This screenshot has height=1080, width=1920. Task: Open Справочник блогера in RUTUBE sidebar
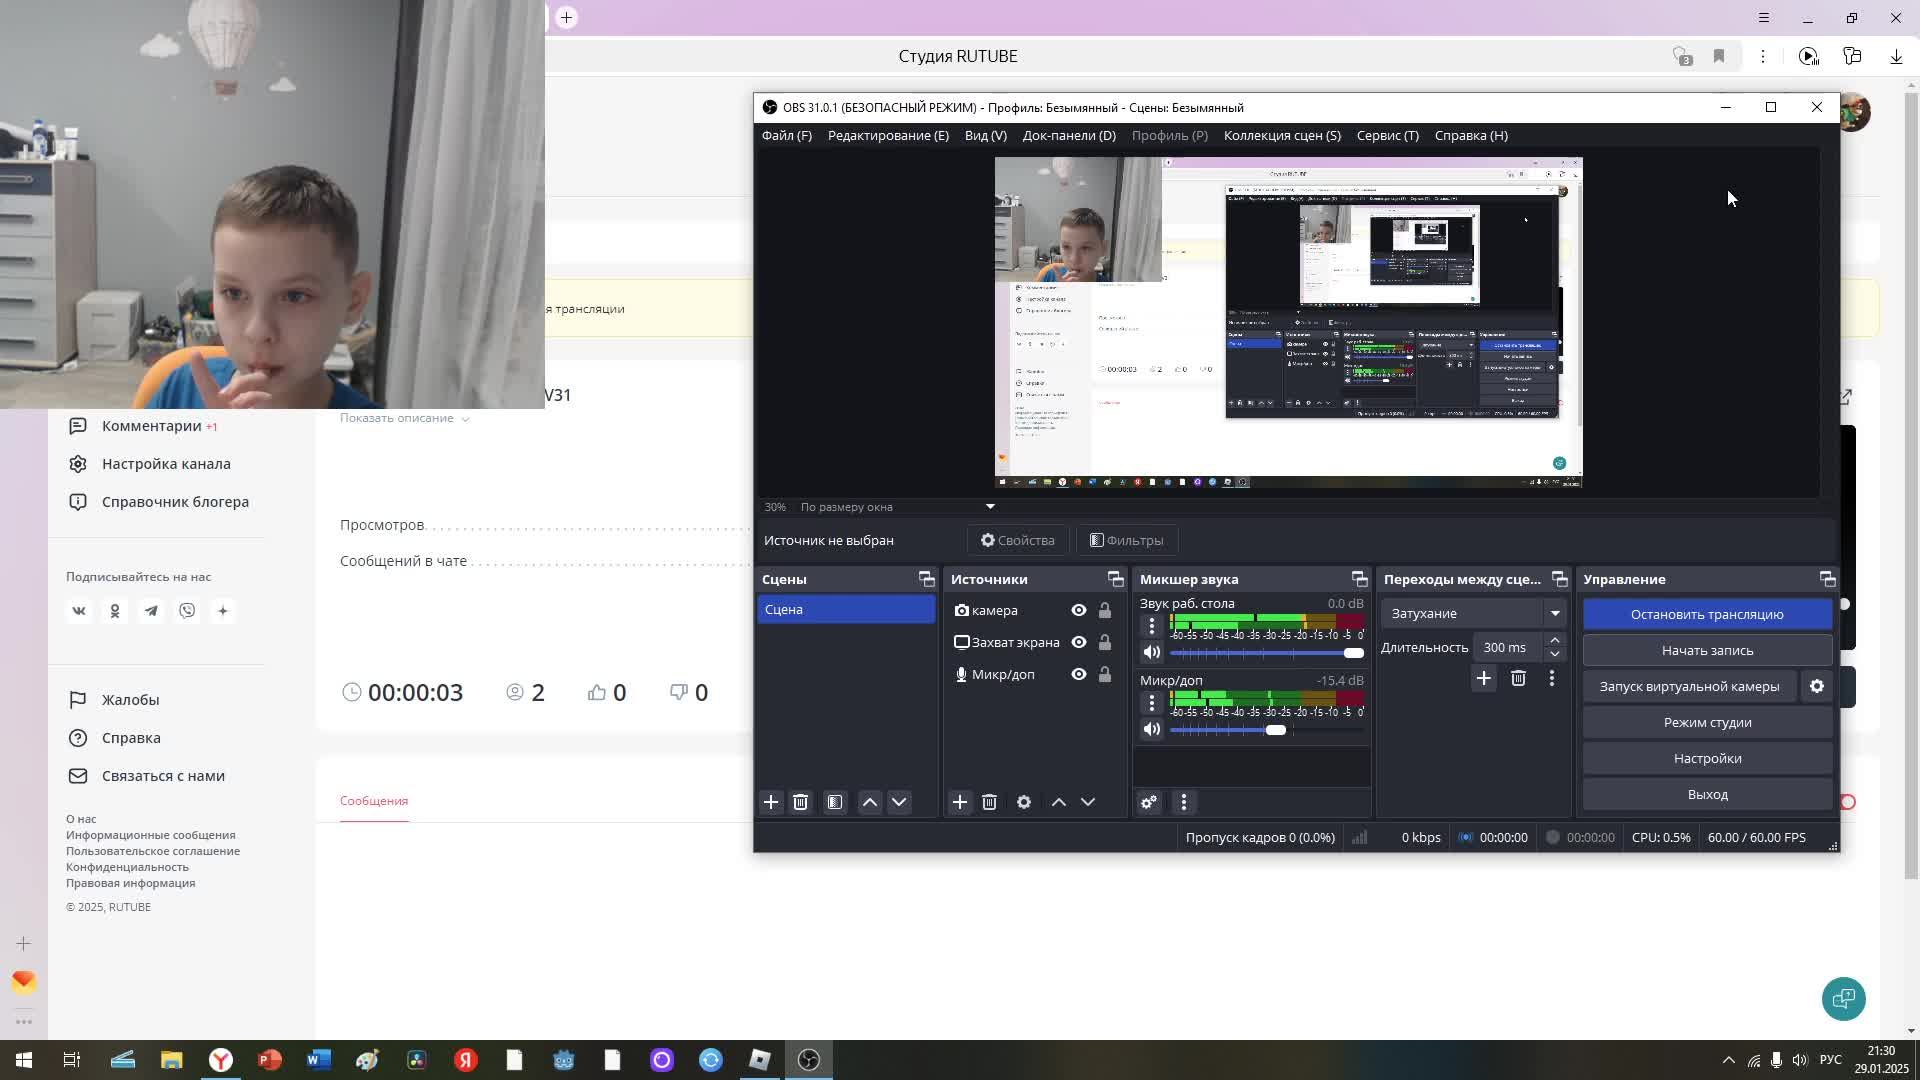[175, 502]
